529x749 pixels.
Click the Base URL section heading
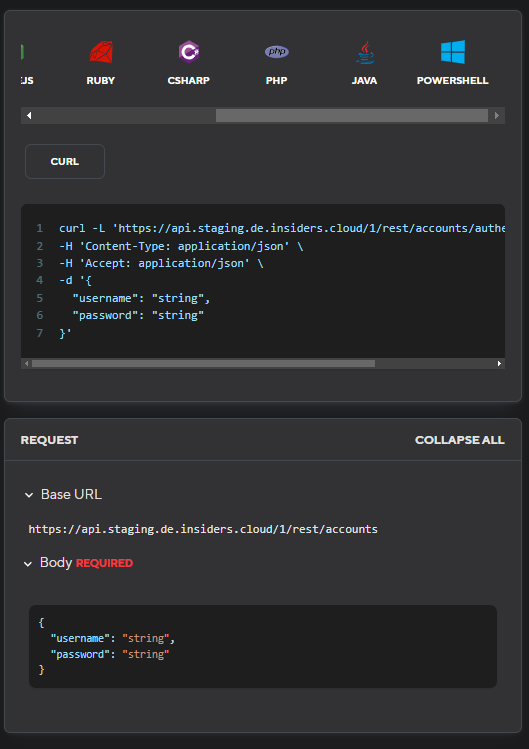[71, 494]
